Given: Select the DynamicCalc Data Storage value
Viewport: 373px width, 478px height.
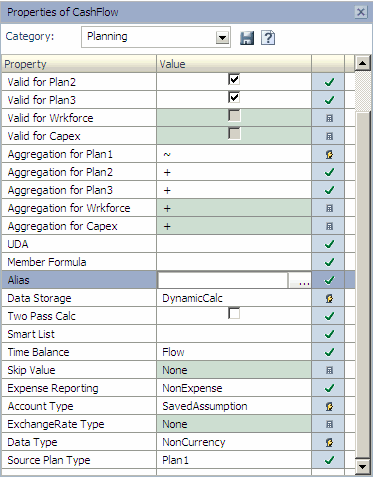Looking at the screenshot, I should pos(192,298).
